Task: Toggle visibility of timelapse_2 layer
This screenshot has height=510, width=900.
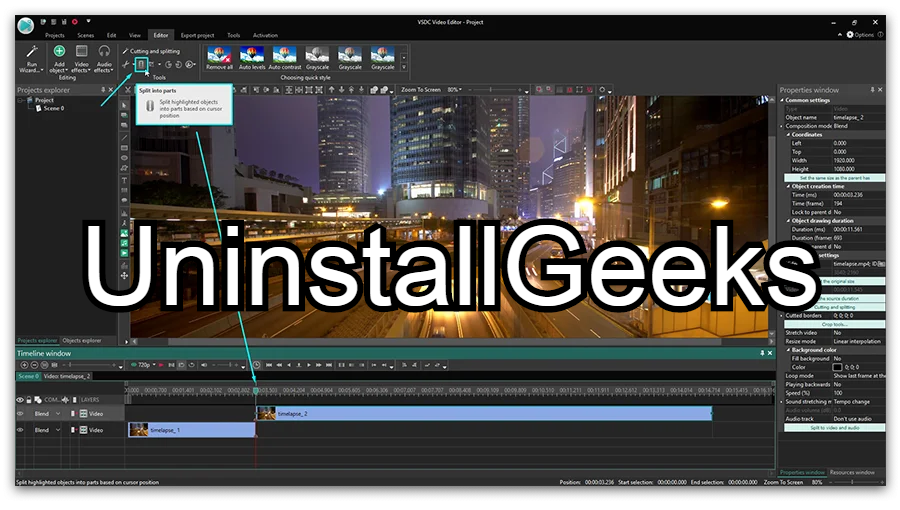Action: coord(20,414)
